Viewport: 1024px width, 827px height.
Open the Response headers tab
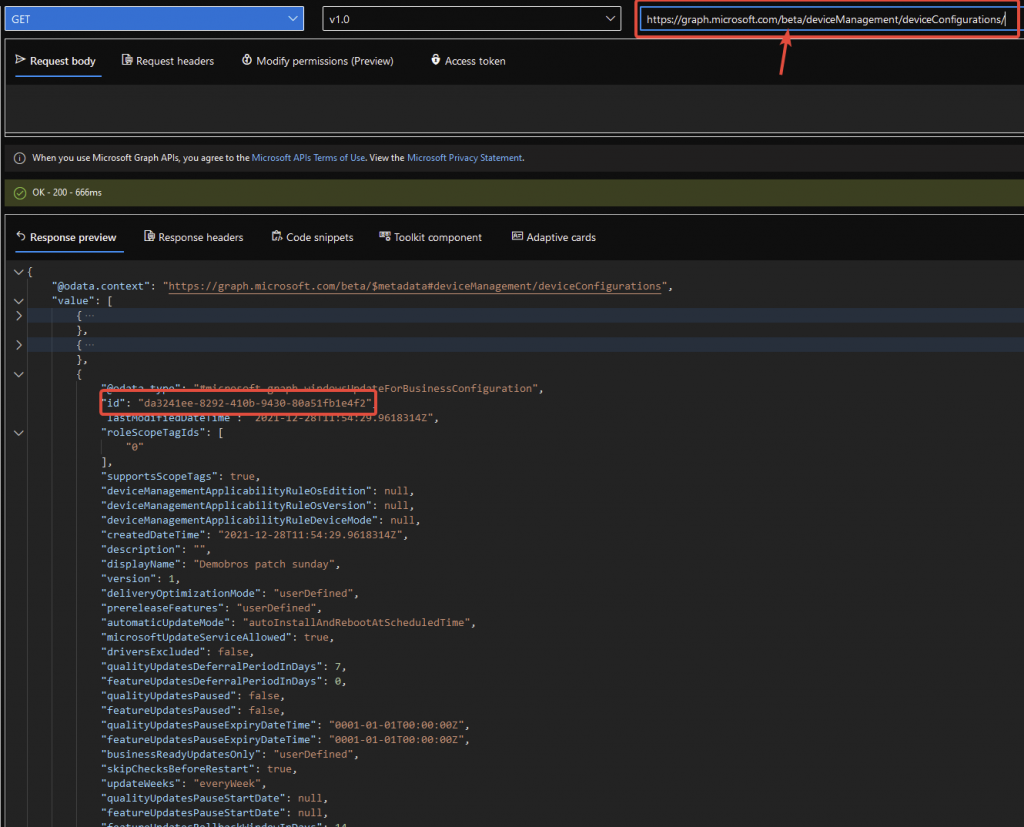coord(193,238)
